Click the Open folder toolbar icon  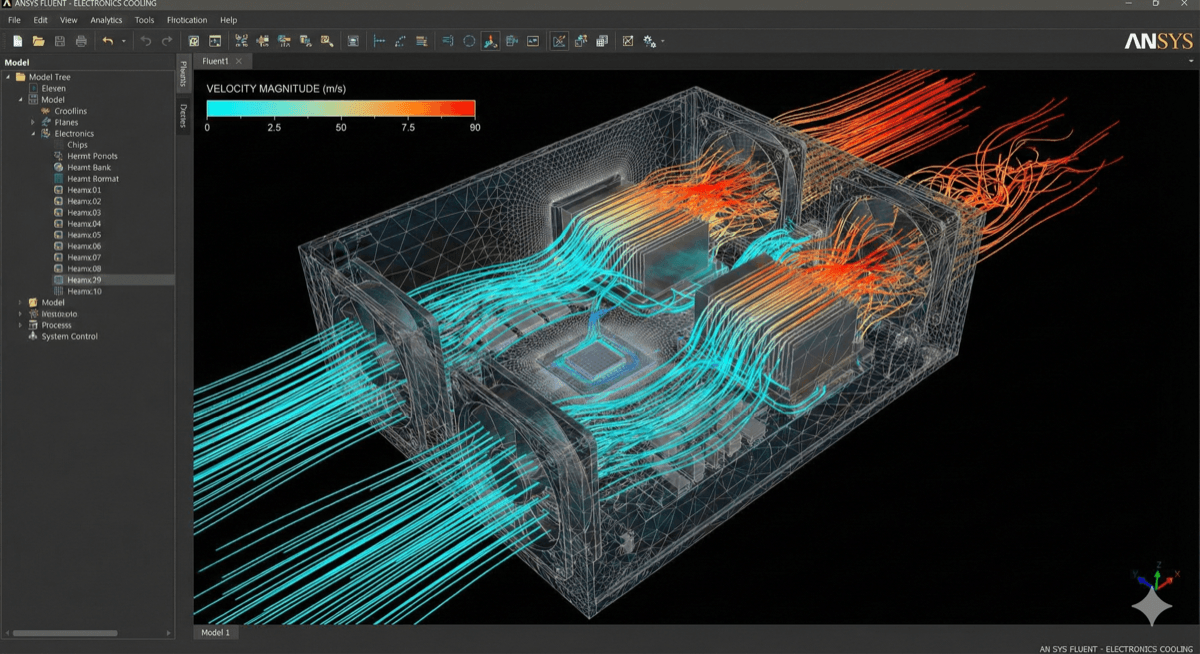click(x=38, y=41)
